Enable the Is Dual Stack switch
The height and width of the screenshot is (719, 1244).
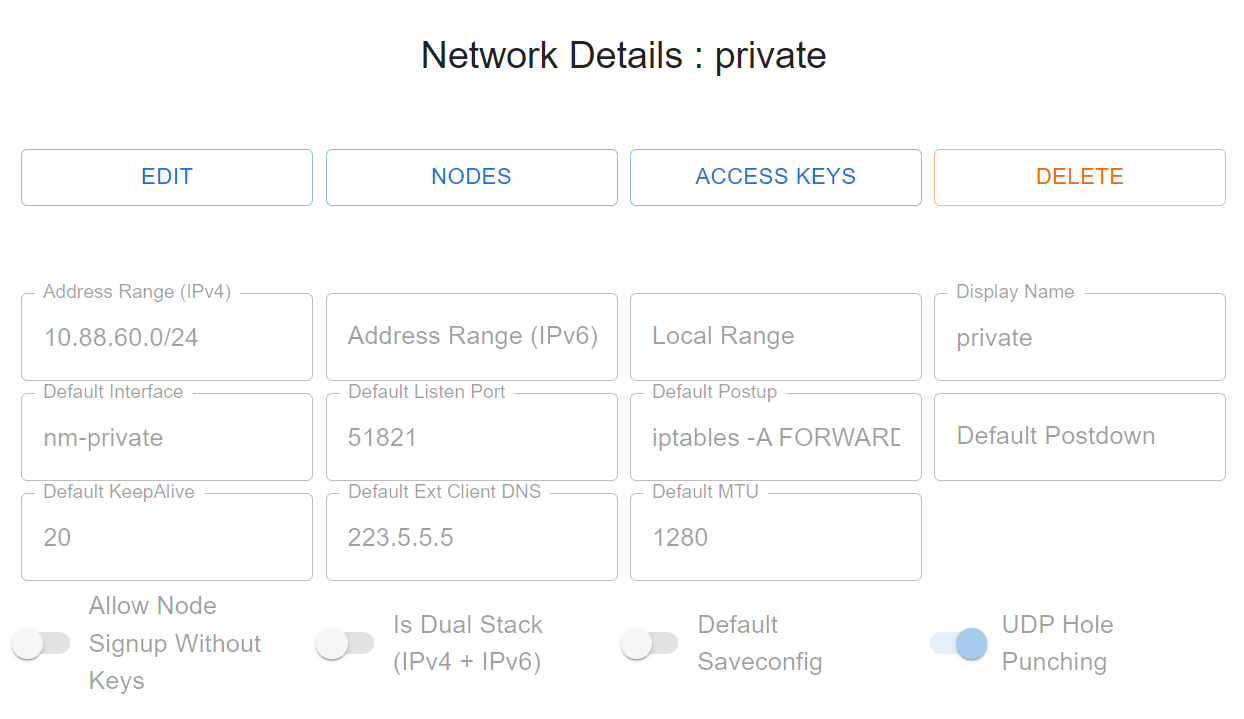345,644
